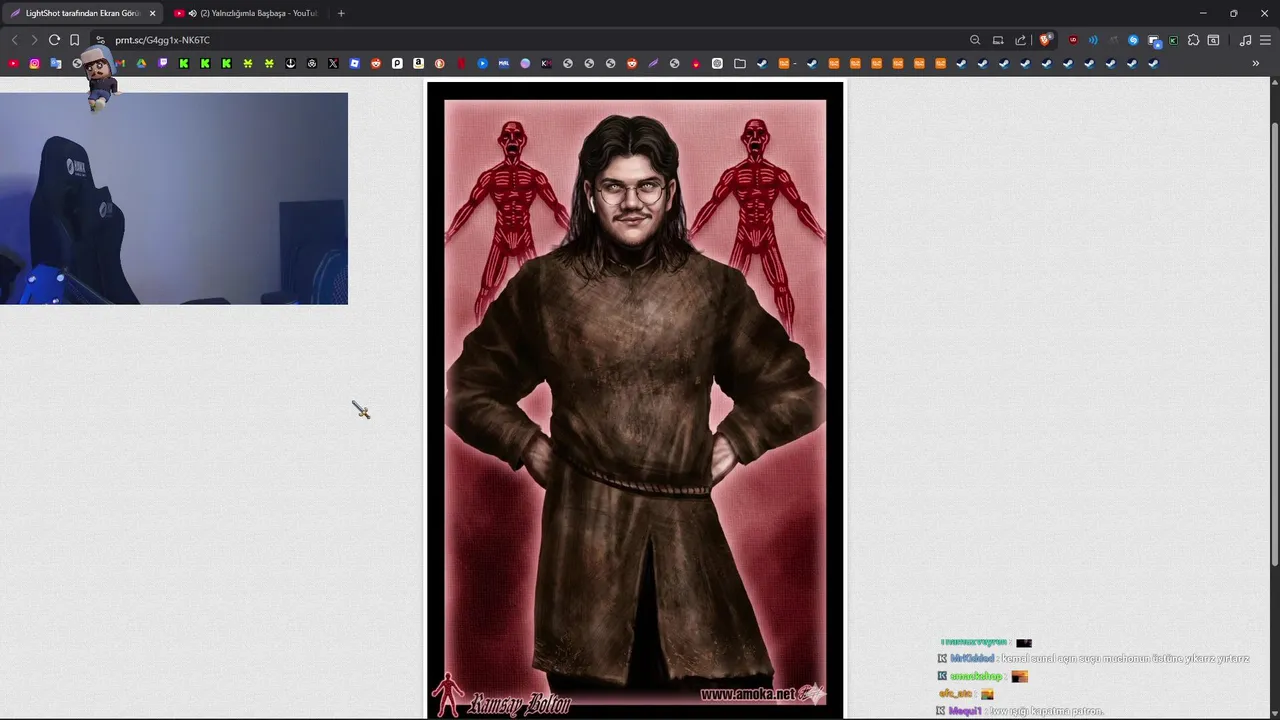The image size is (1280, 720).
Task: Open the Instagram bookmark
Action: click(x=34, y=63)
